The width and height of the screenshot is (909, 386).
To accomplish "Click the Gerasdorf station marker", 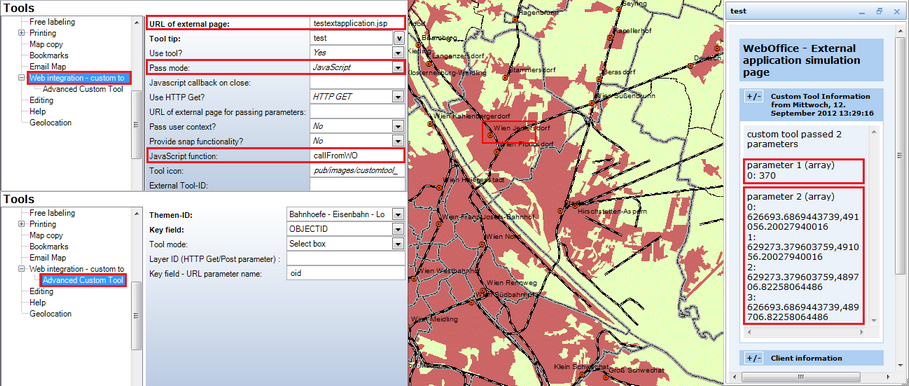I will [599, 78].
